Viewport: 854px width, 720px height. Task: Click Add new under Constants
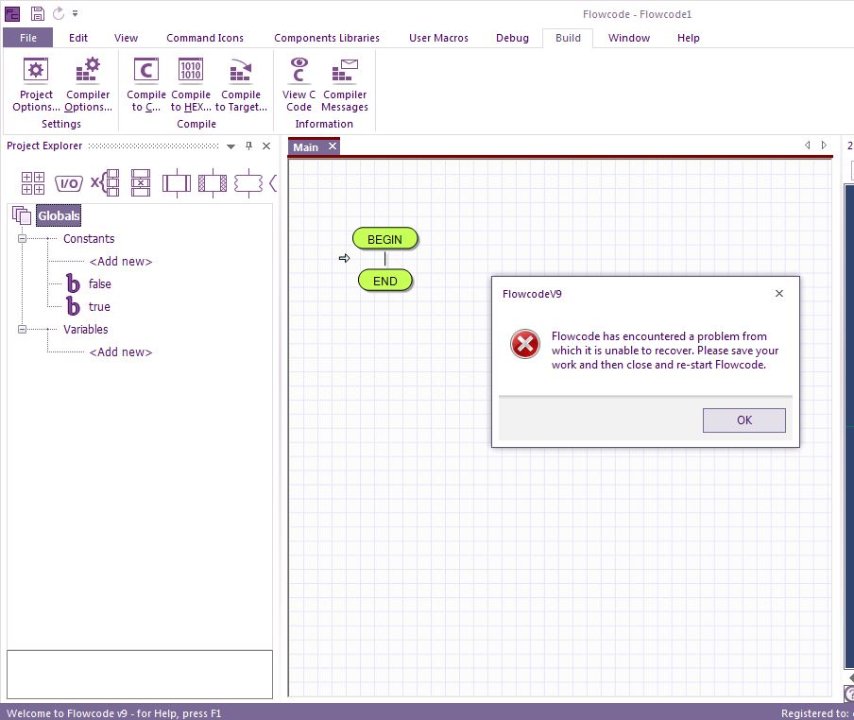point(120,261)
